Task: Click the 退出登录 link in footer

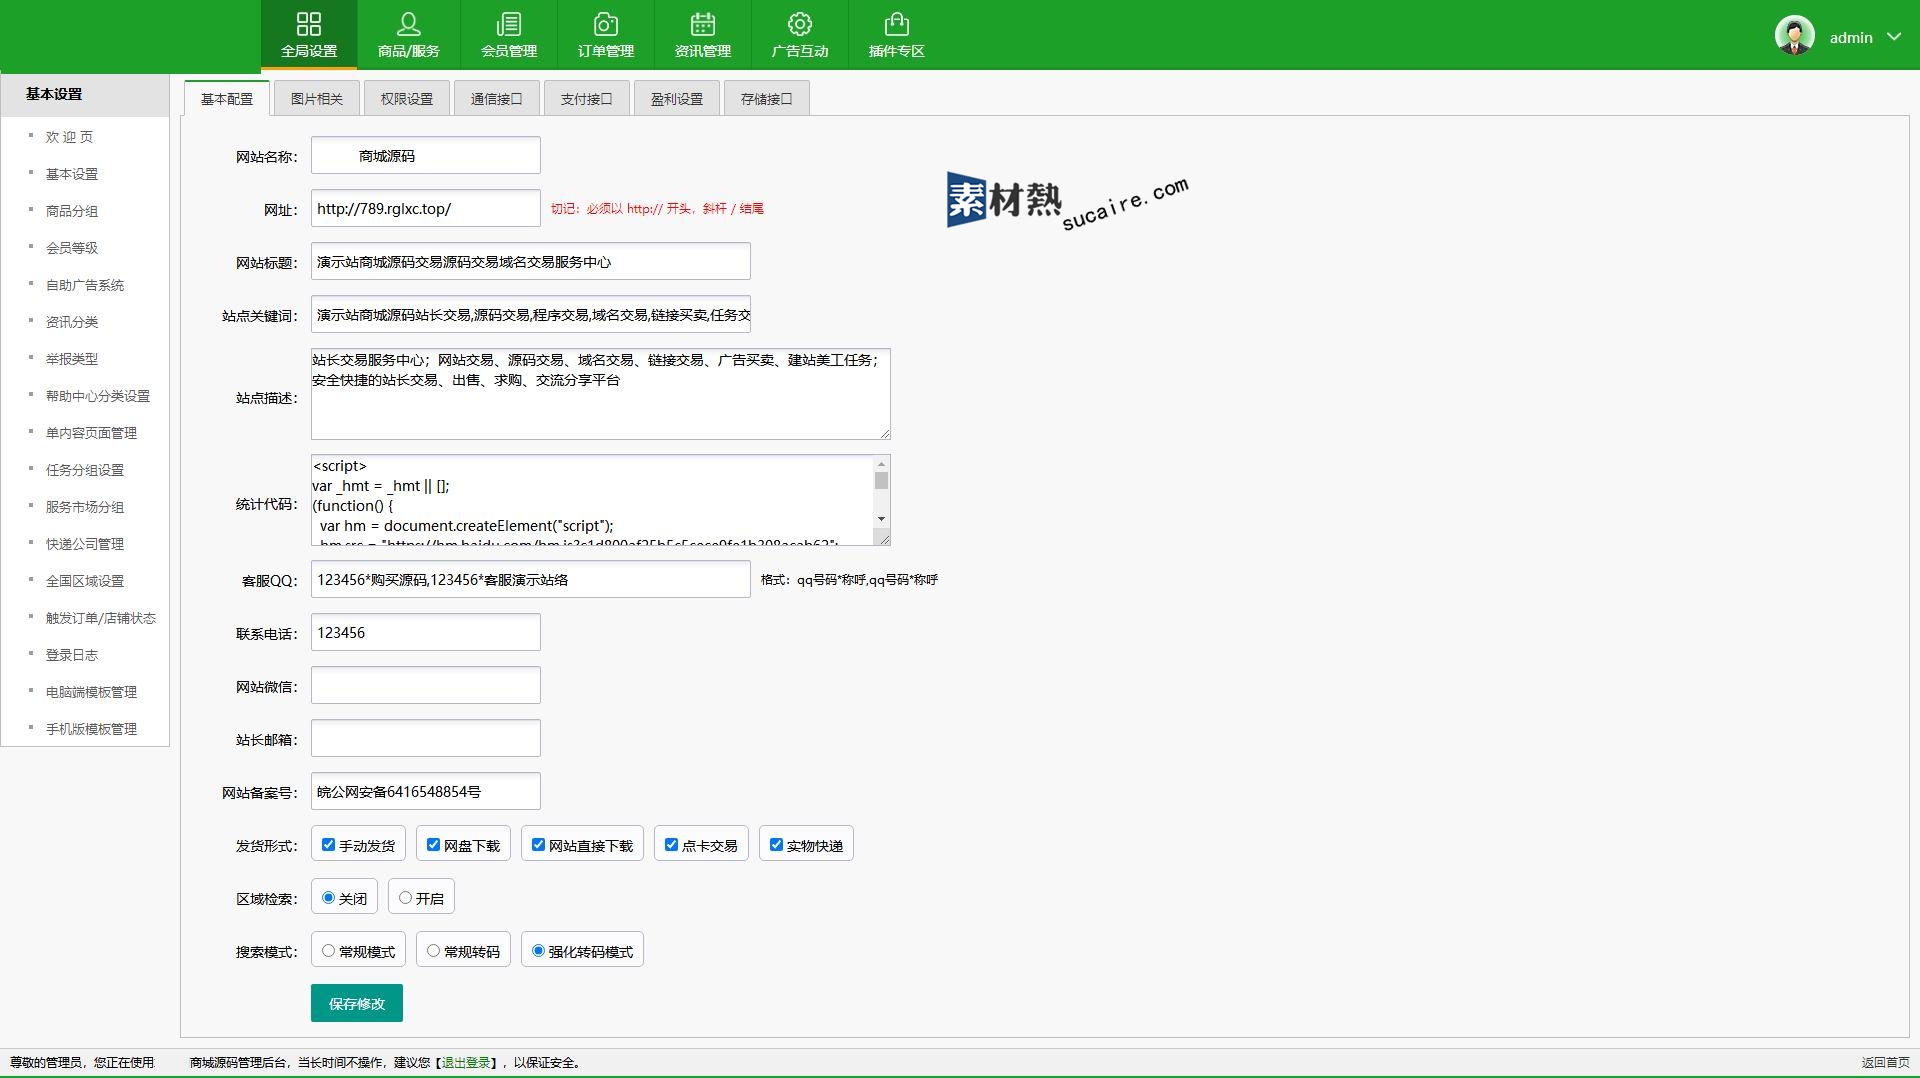Action: click(466, 1063)
